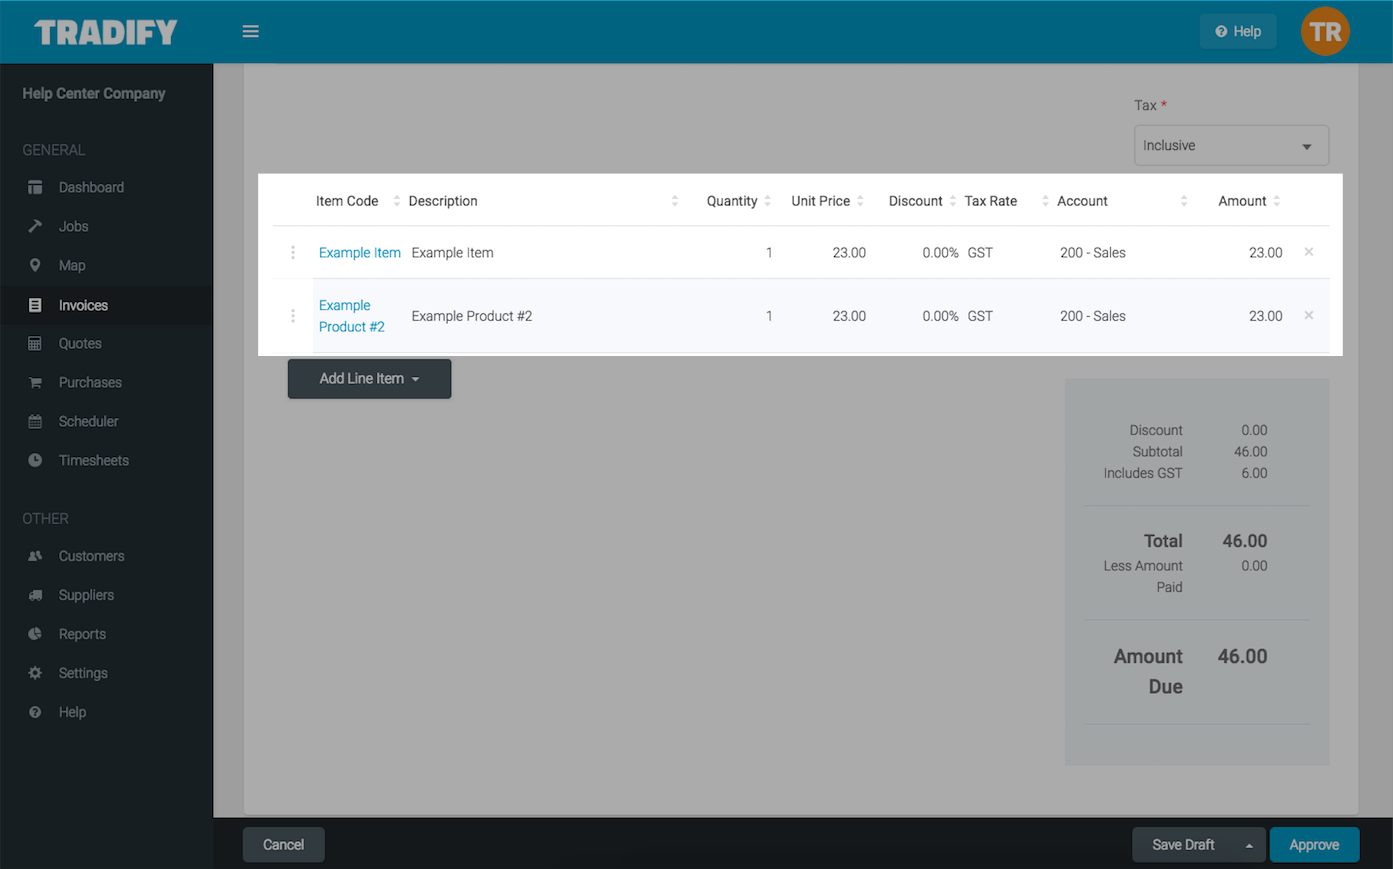Click 200 - Sales on Example Product #2 row
The width and height of the screenshot is (1393, 869).
click(1093, 316)
